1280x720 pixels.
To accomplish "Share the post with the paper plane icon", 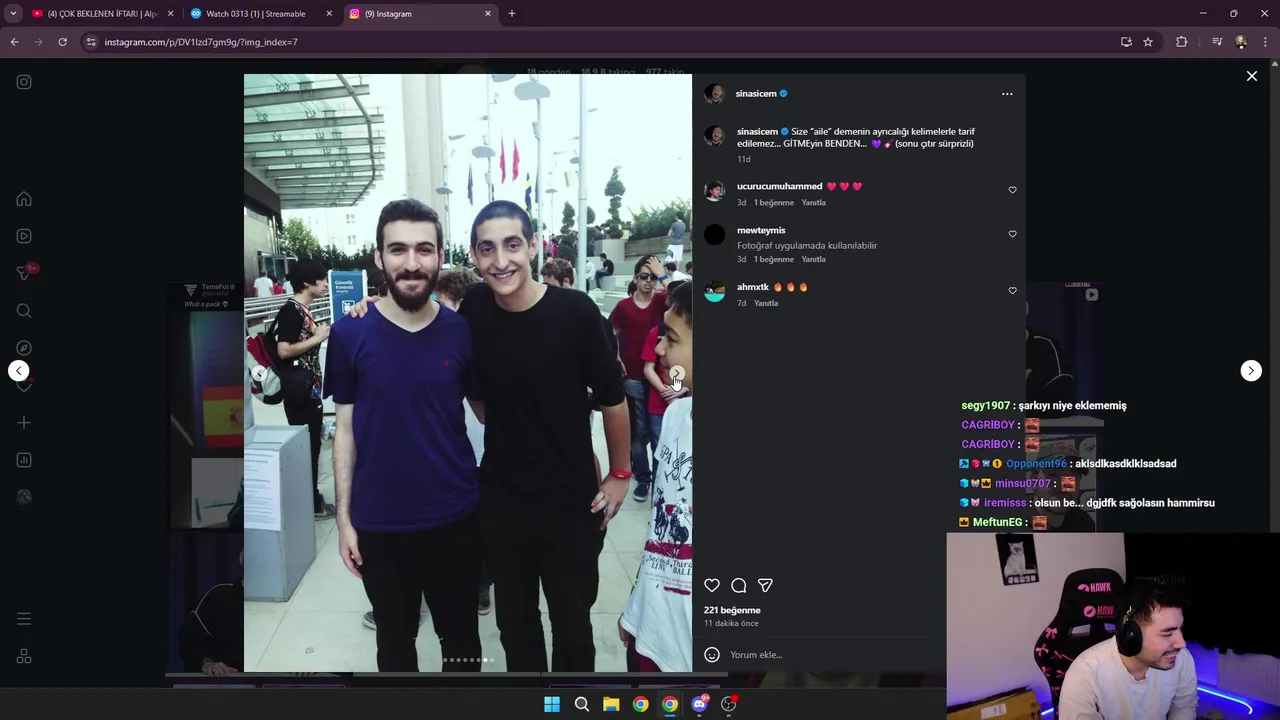I will coord(765,585).
